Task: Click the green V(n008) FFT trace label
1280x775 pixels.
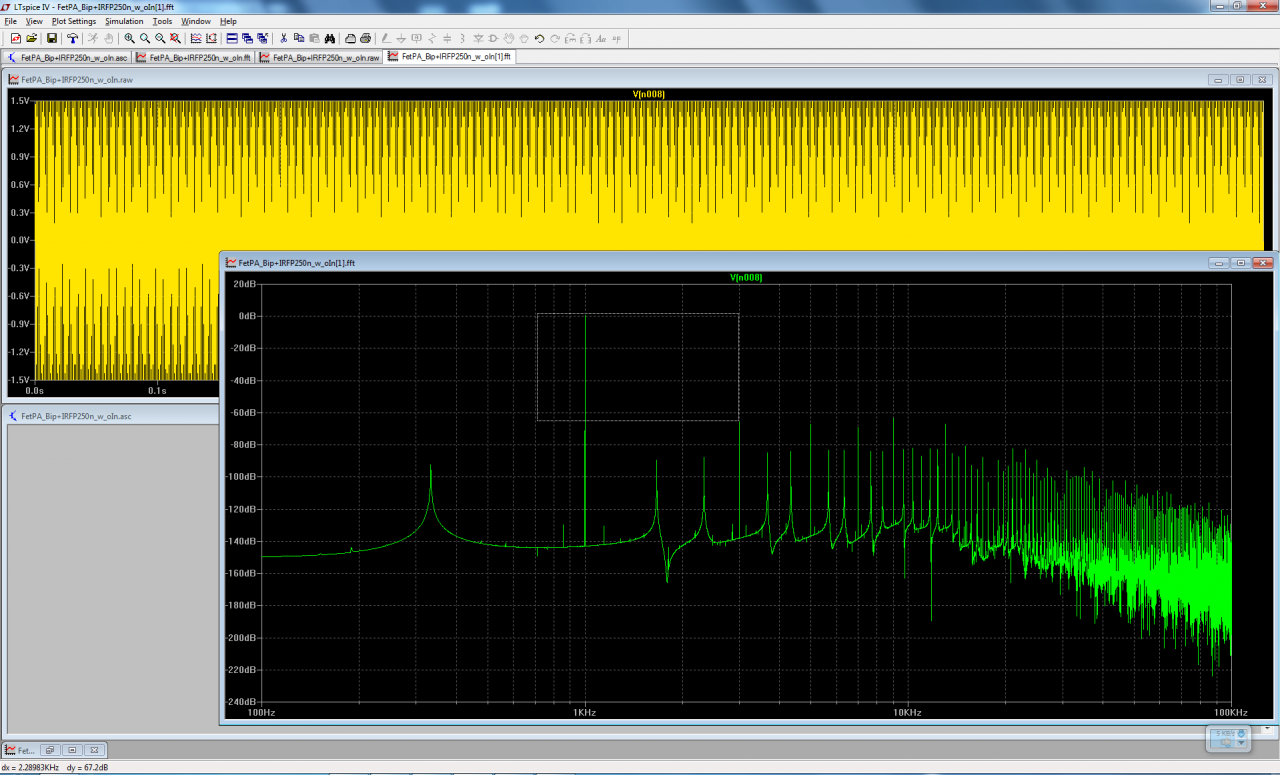Action: [746, 277]
